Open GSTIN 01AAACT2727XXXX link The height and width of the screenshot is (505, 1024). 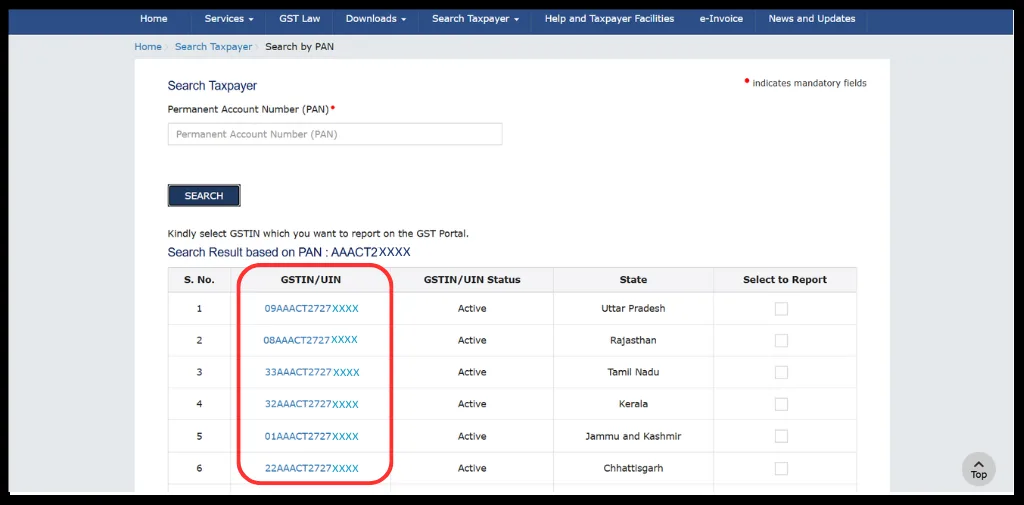[x=312, y=436]
